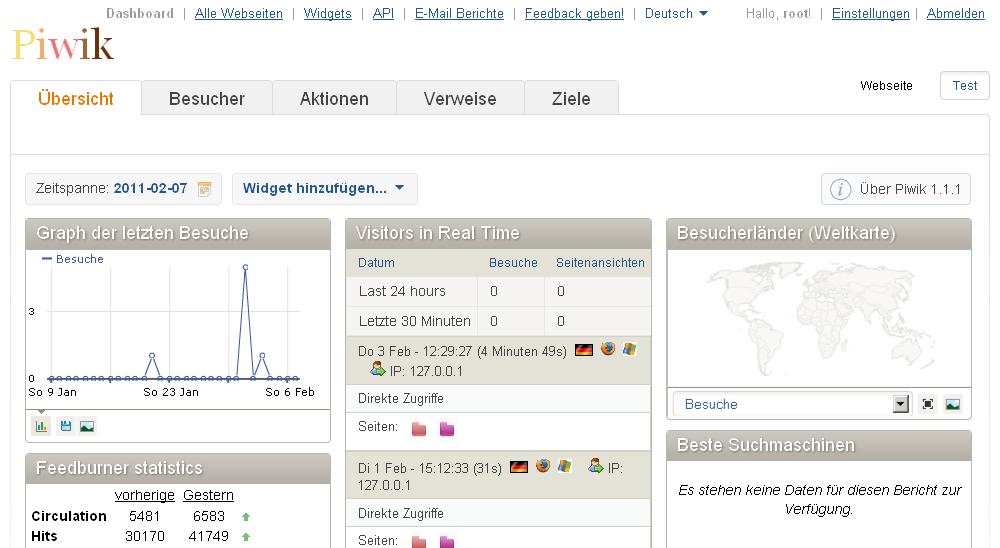Click the world map fullscreen icon
The height and width of the screenshot is (548, 1000).
pos(928,404)
